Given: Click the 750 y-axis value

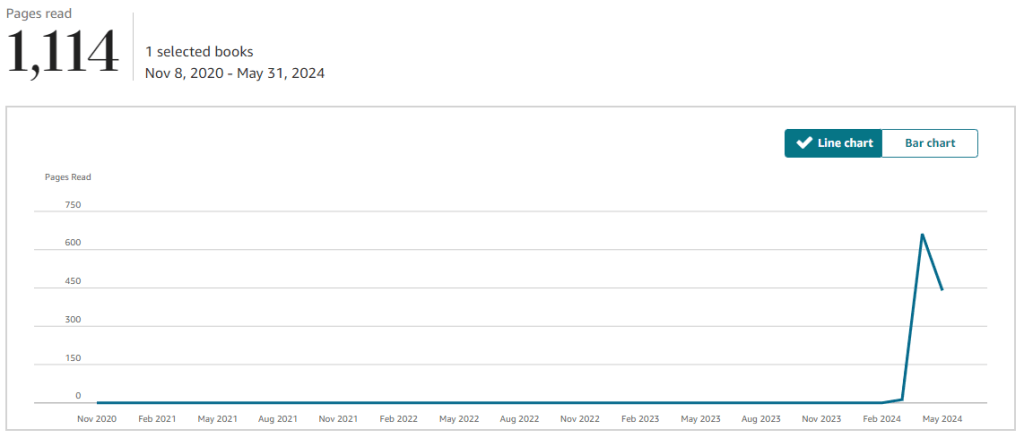Looking at the screenshot, I should 72,205.
